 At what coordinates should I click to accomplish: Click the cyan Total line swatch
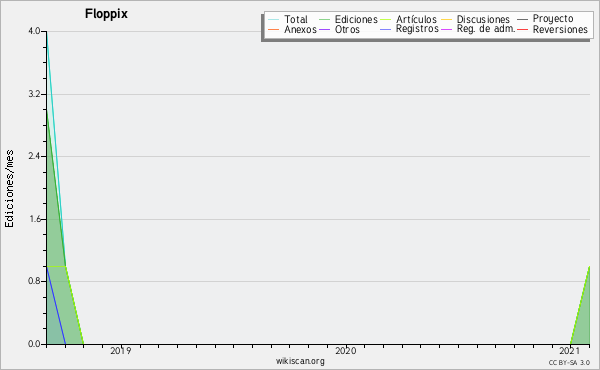pos(274,19)
